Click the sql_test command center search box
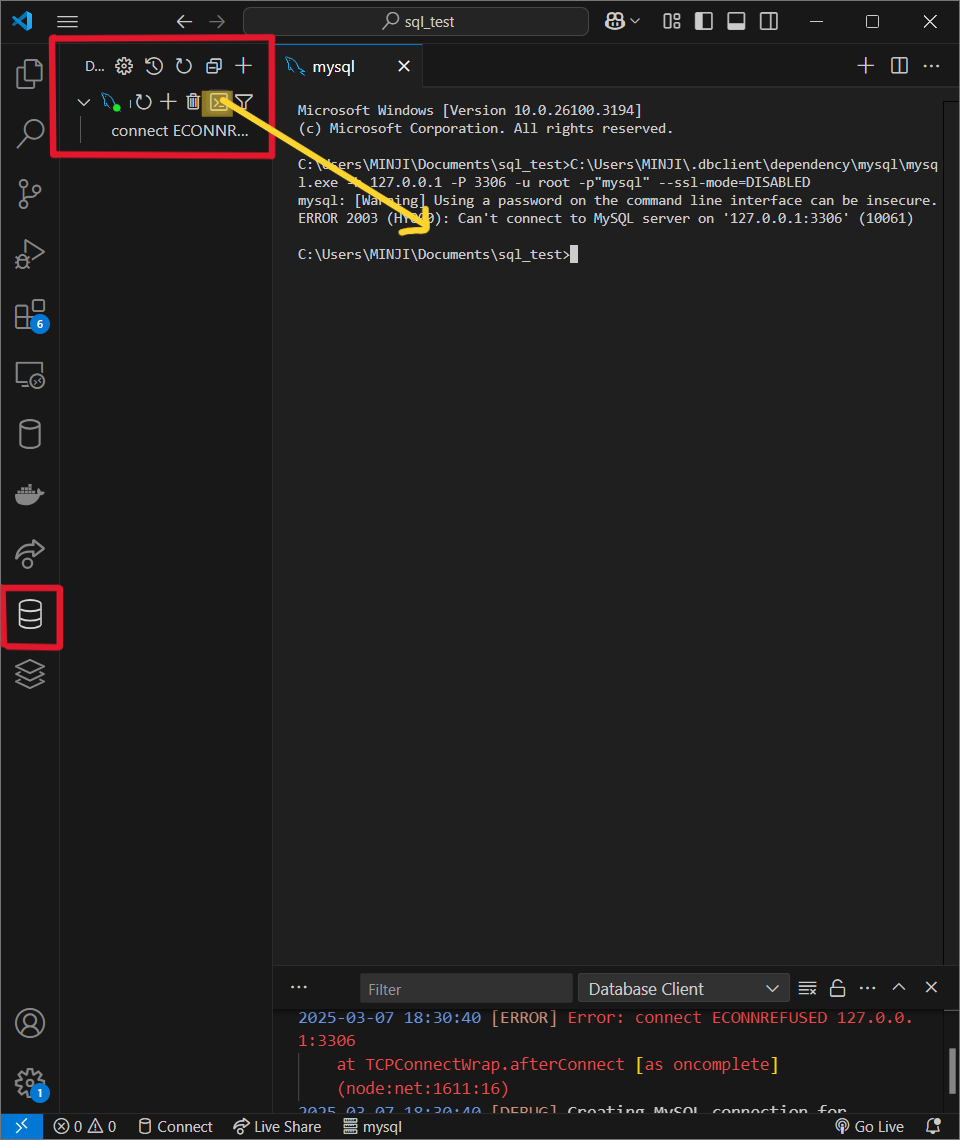This screenshot has height=1140, width=960. click(416, 22)
